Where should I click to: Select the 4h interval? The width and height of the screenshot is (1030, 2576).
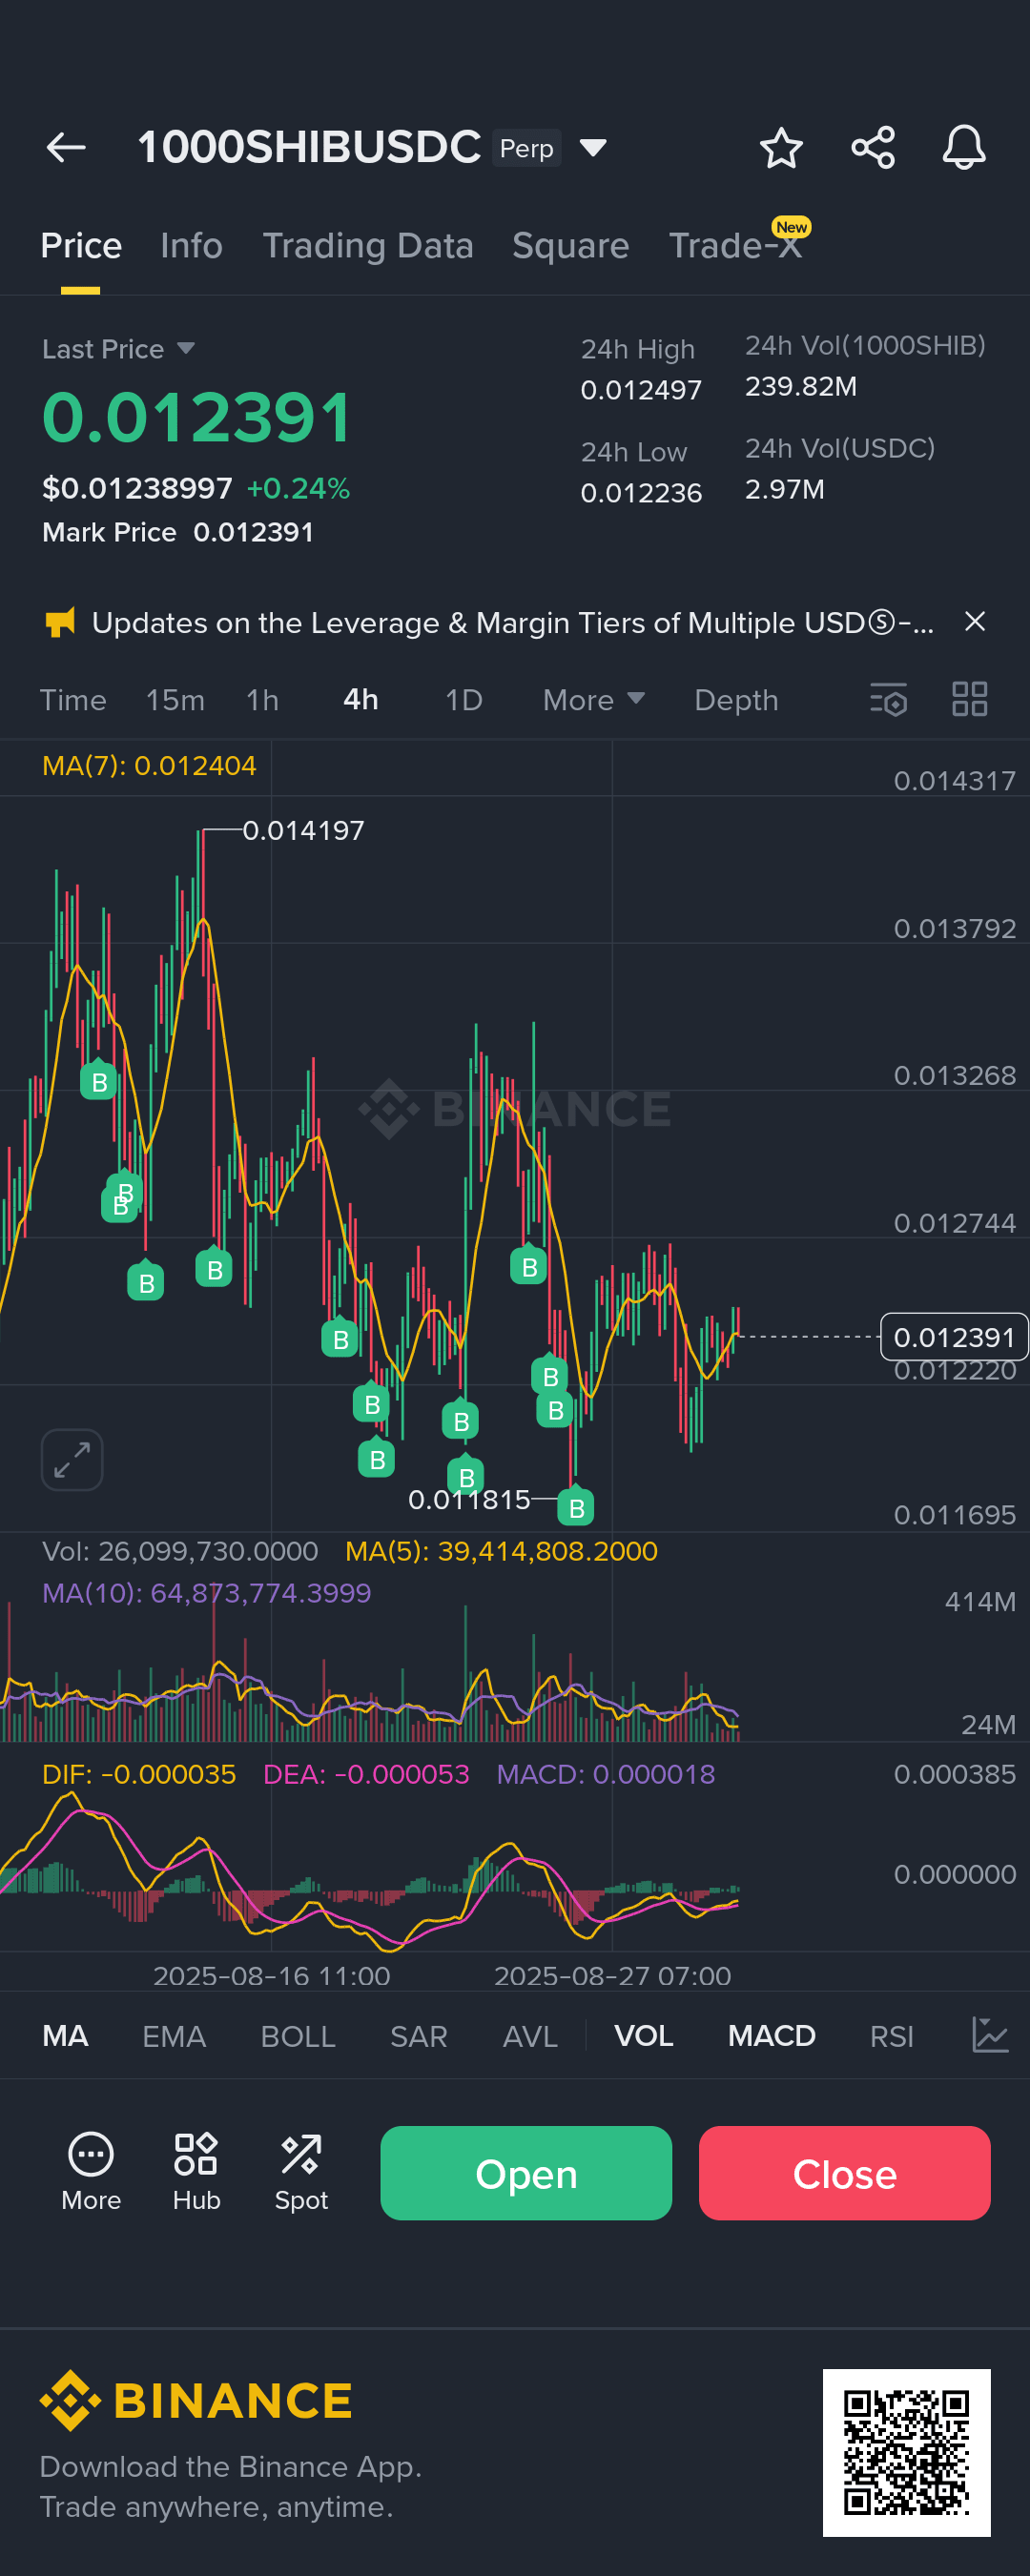[361, 699]
